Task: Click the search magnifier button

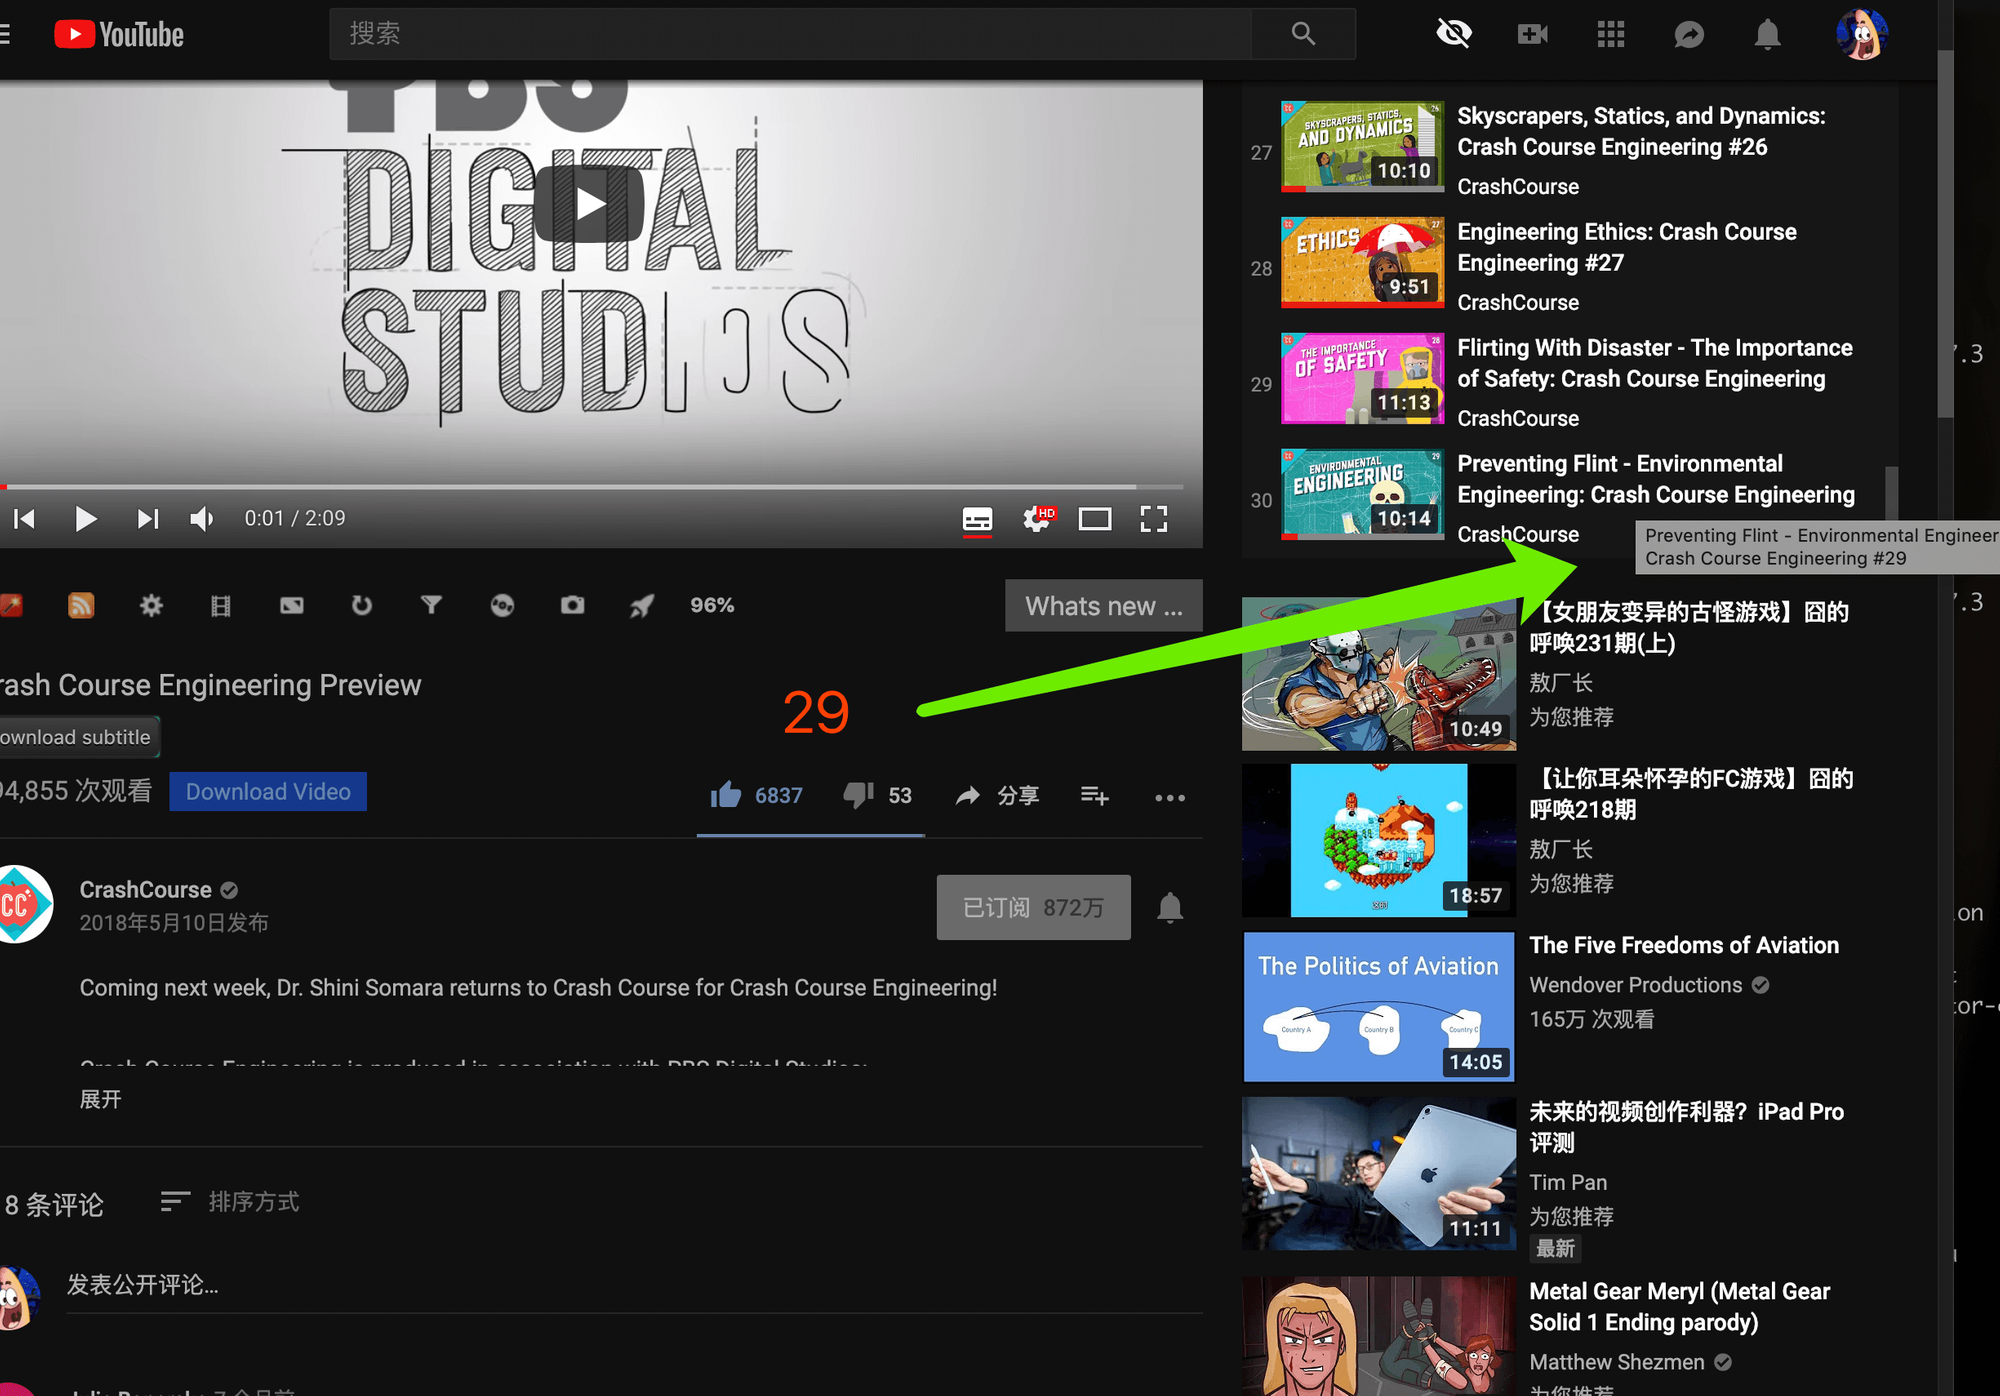Action: tap(1302, 34)
